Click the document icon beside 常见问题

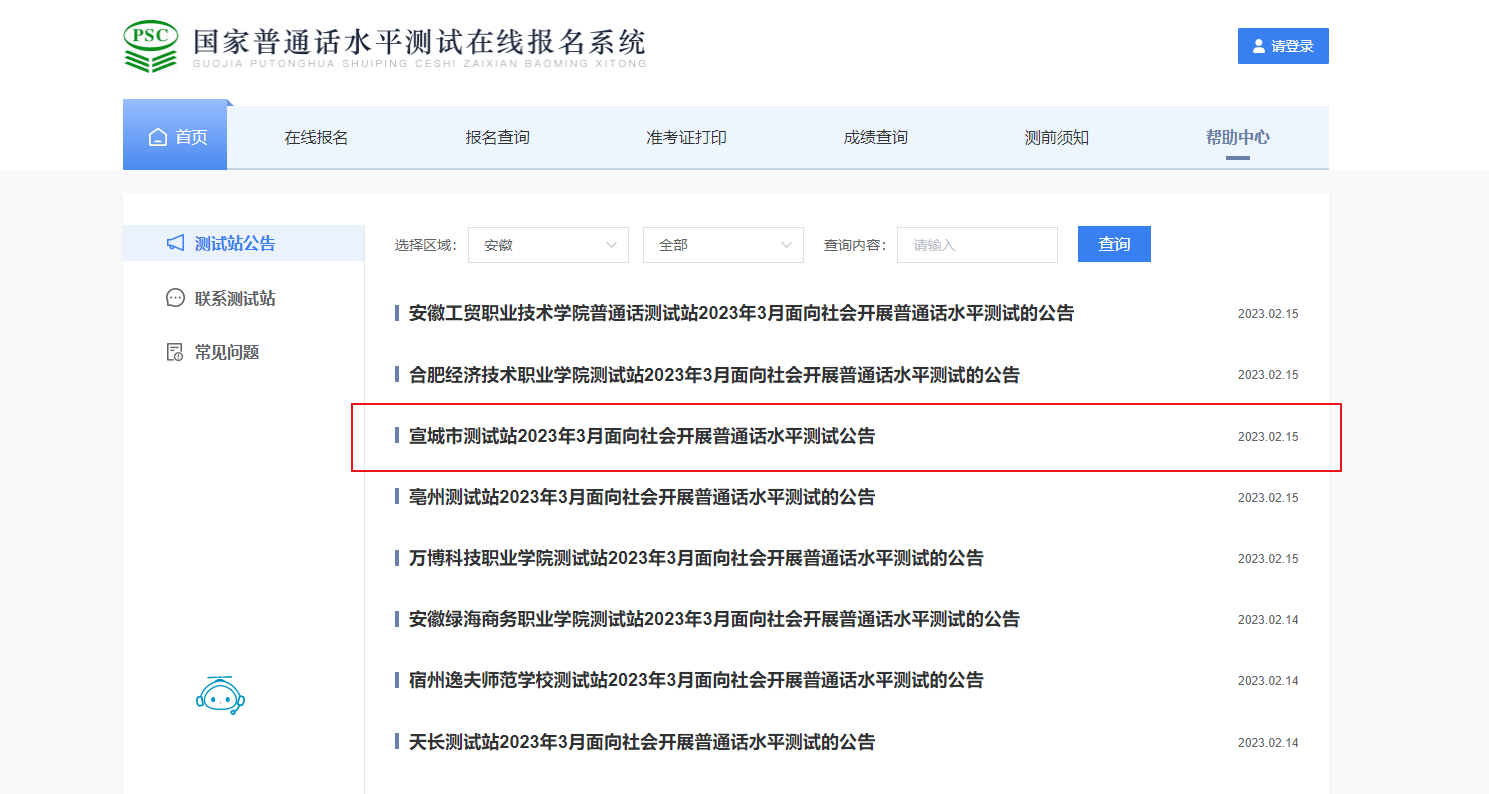tap(175, 352)
